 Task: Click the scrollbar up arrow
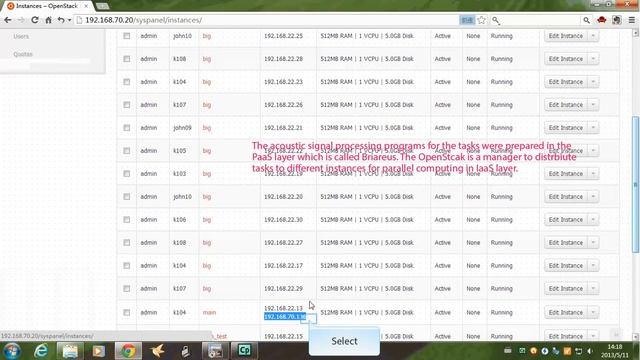point(635,33)
